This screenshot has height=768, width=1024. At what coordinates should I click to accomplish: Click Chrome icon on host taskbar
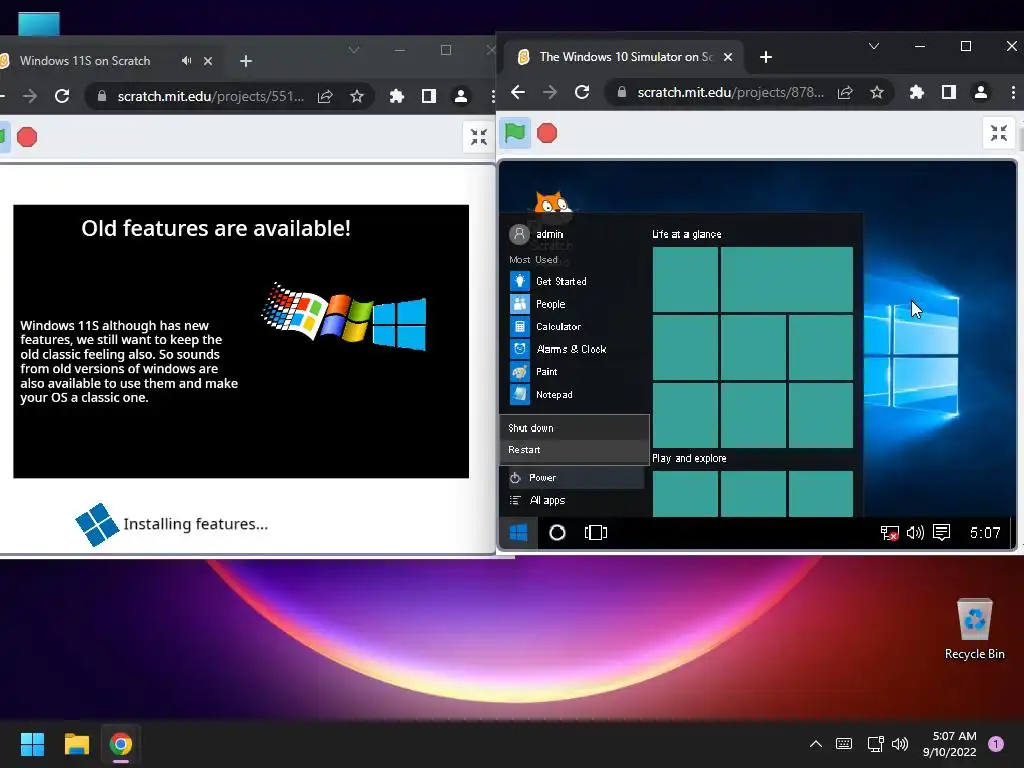click(121, 744)
